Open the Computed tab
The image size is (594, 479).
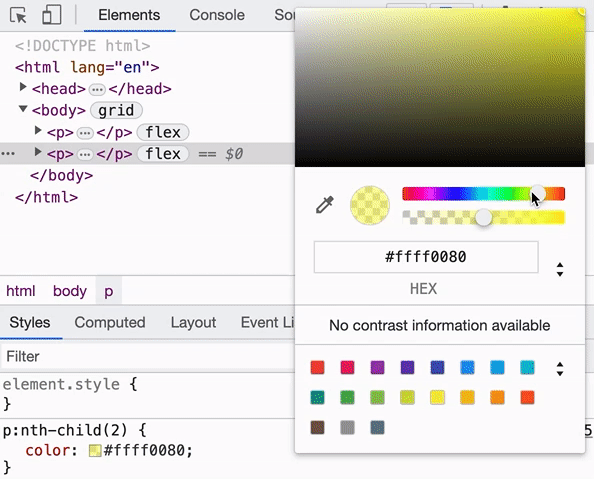pyautogui.click(x=110, y=322)
